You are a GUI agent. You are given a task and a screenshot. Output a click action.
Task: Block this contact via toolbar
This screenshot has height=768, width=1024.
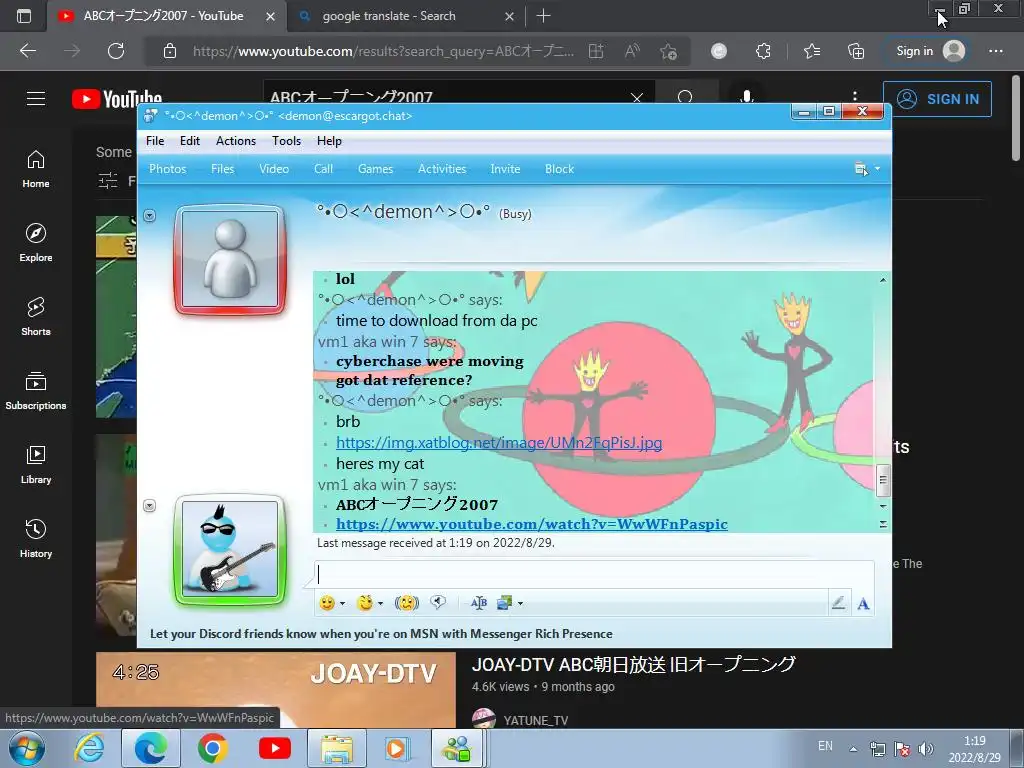tap(560, 169)
